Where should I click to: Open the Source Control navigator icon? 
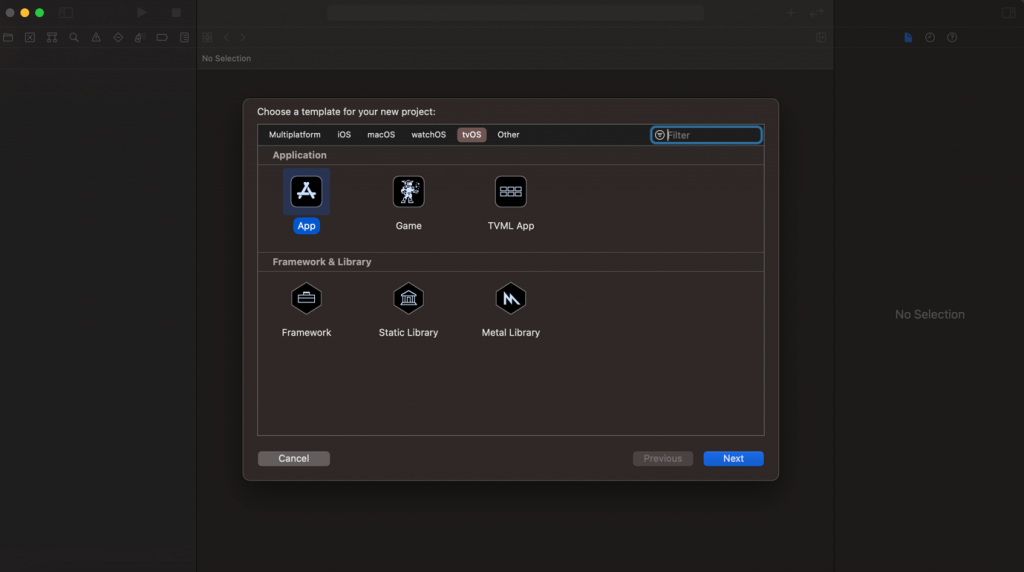click(30, 38)
